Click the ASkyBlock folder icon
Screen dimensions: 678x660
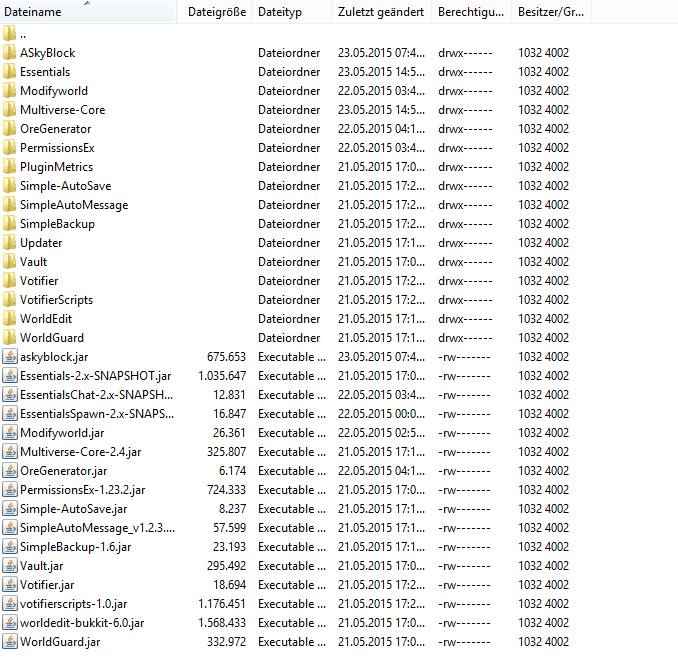click(10, 53)
